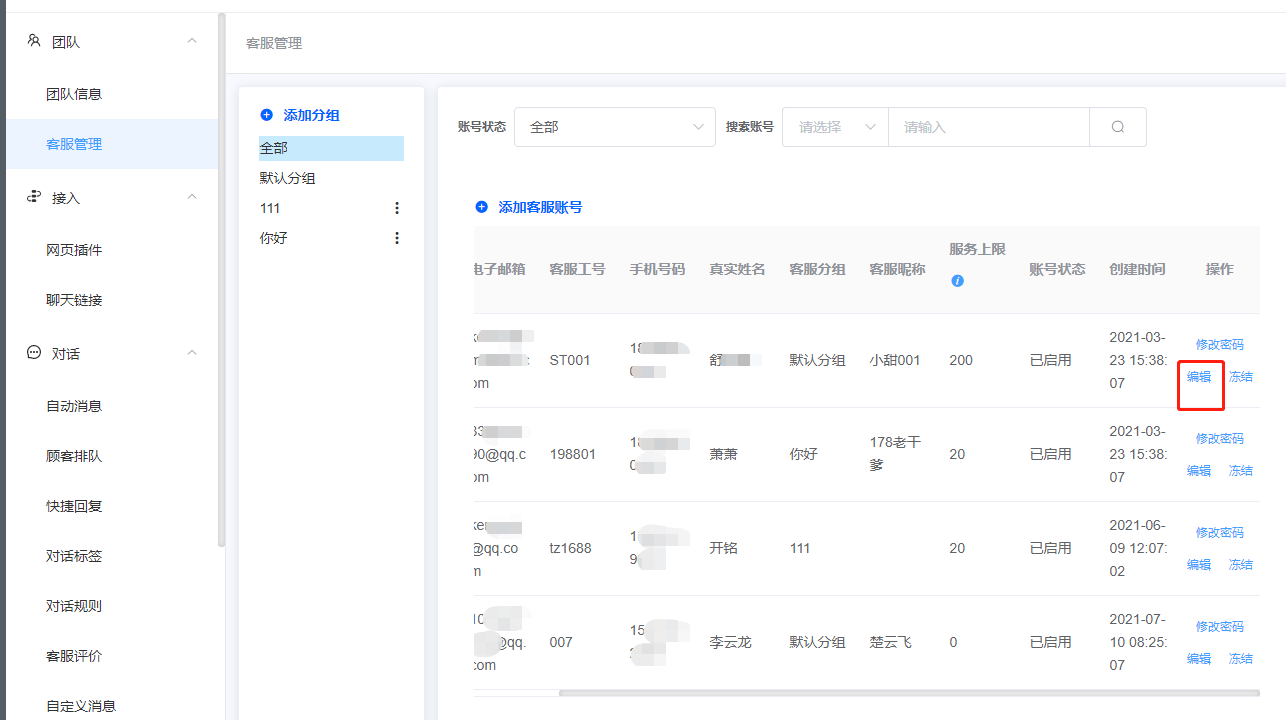Screen dimensions: 1286x720
Task: Click the nickname cell 小甜001
Action: pos(895,360)
